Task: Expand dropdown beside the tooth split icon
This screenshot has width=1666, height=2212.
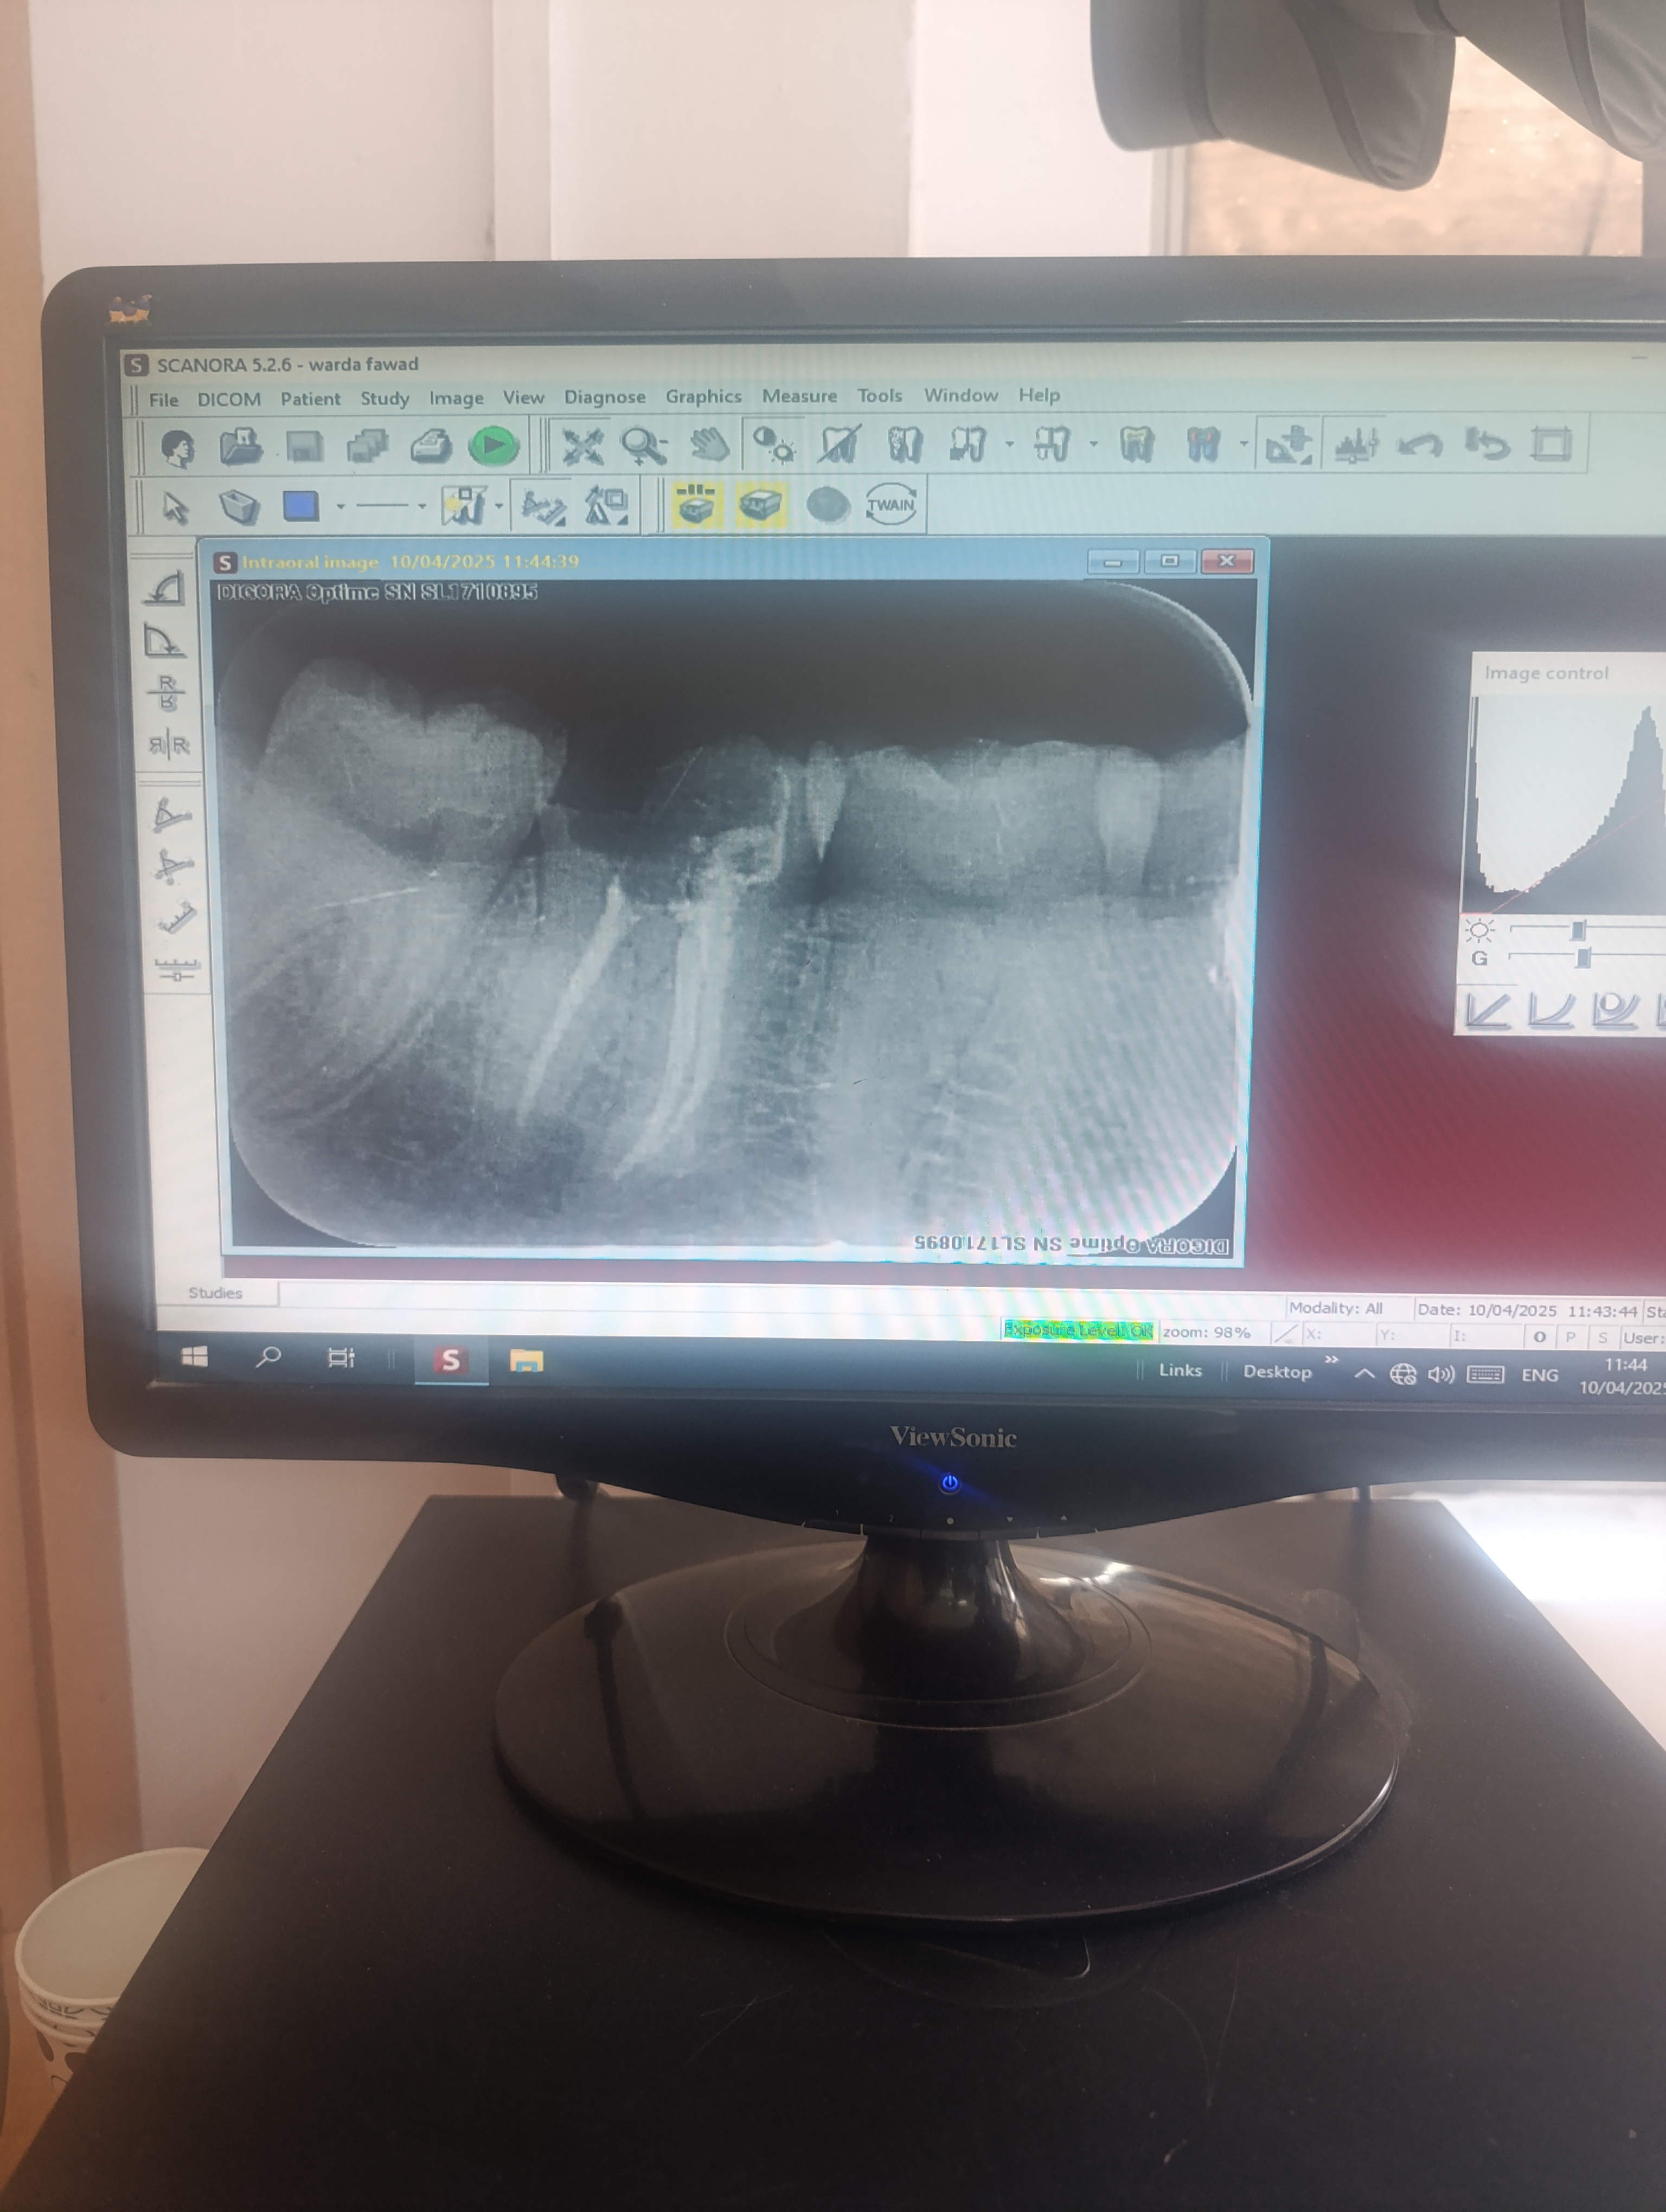Action: click(1093, 444)
